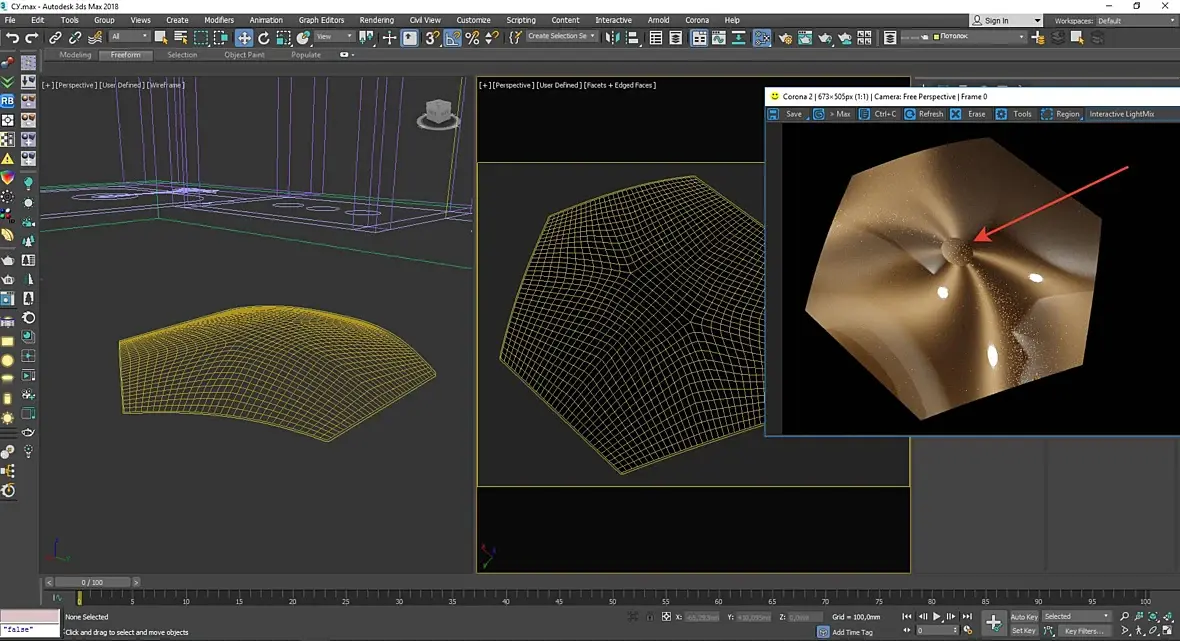Click the time slider 0 / 100 handle
Viewport: 1180px width, 641px height.
(92, 582)
